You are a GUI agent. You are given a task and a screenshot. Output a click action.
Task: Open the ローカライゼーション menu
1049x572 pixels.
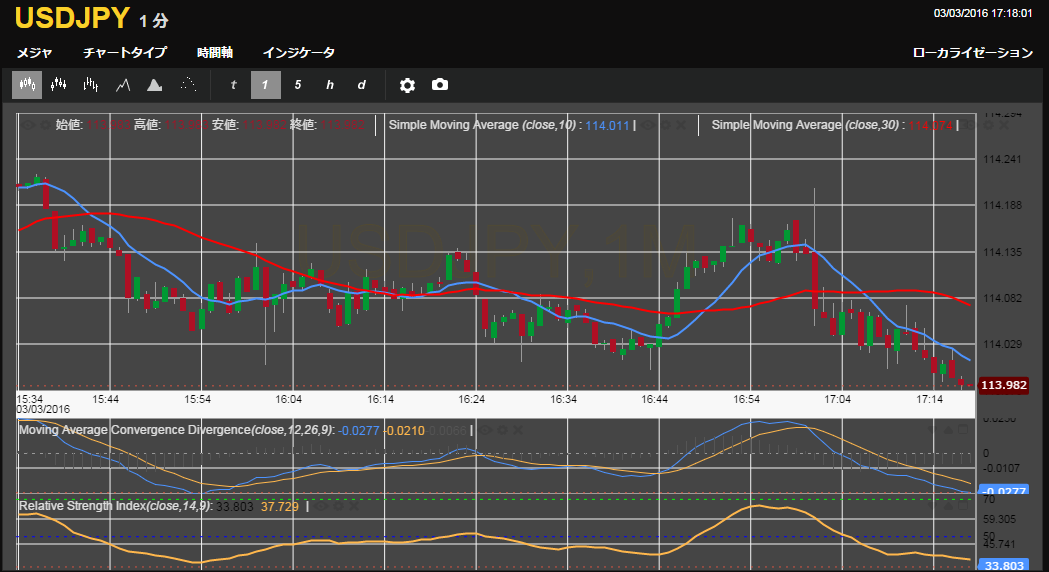click(x=973, y=52)
